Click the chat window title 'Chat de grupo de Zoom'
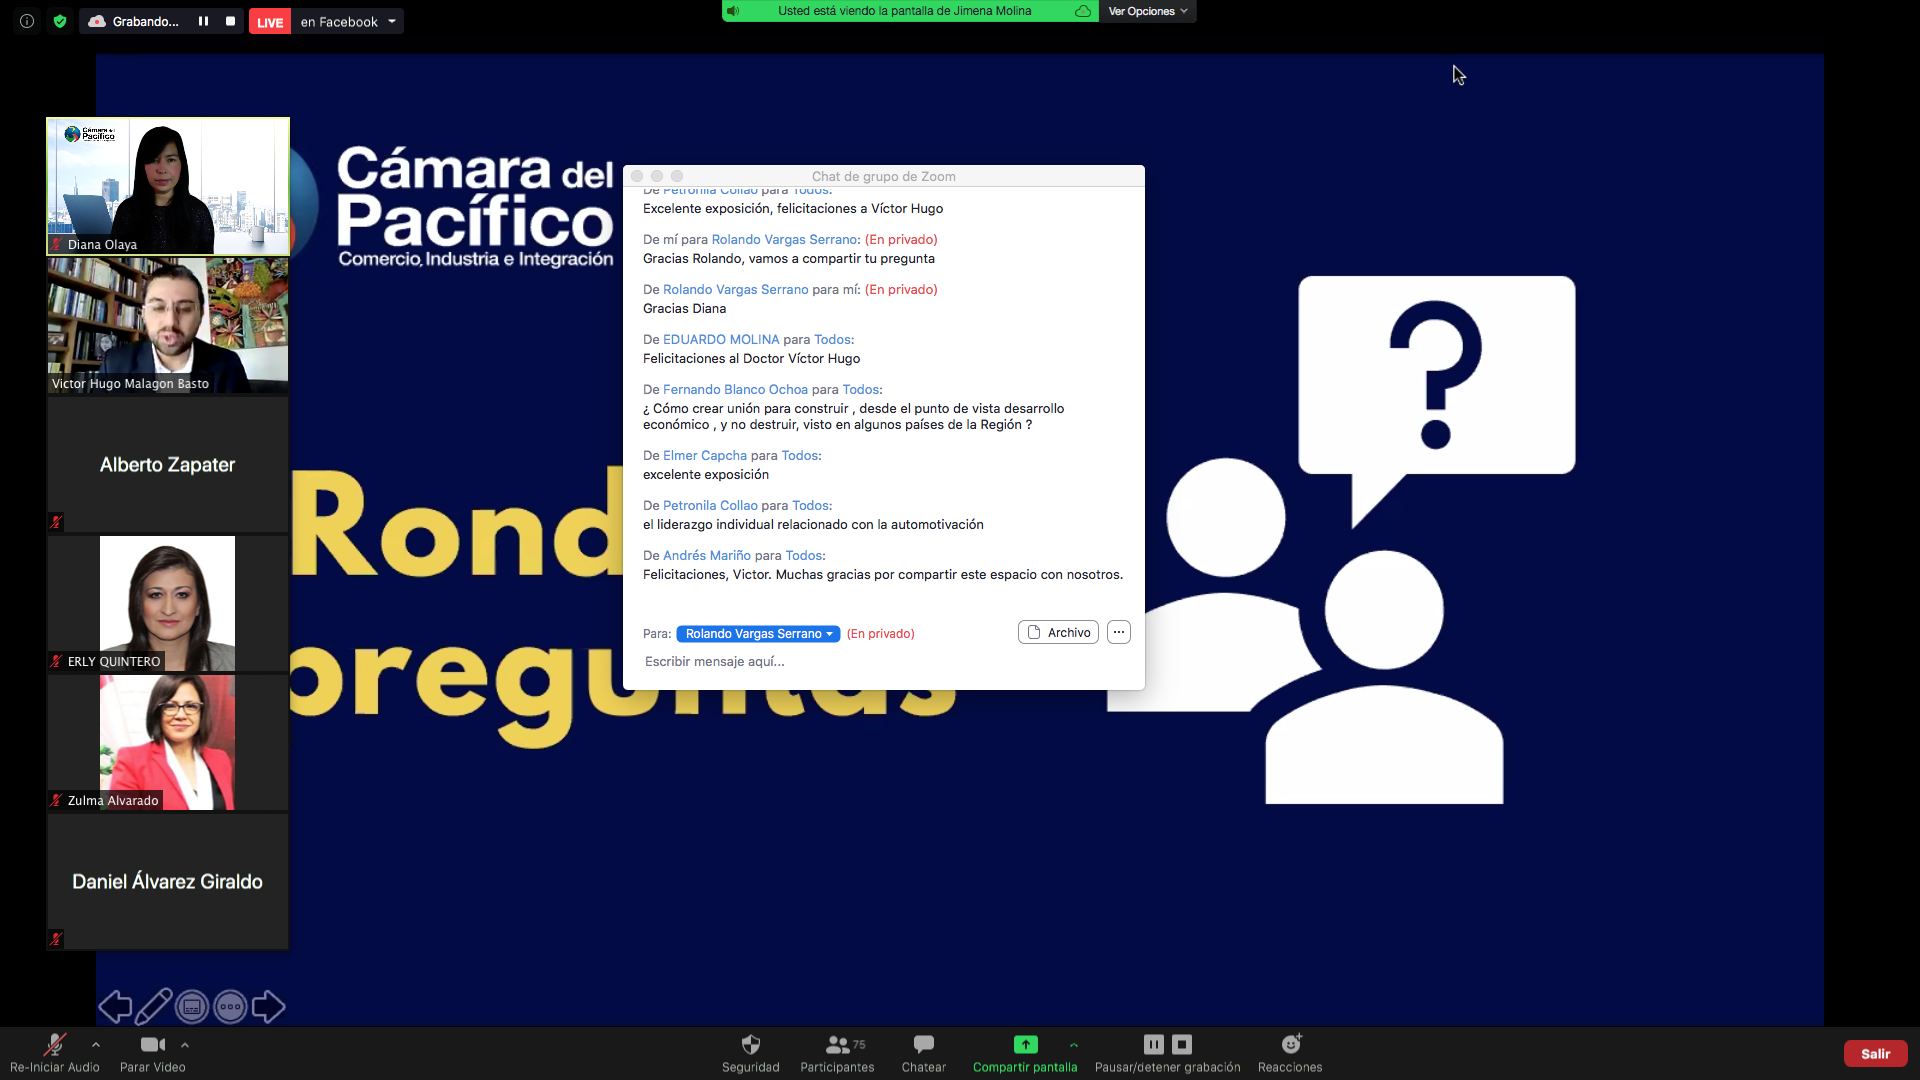 (x=884, y=176)
